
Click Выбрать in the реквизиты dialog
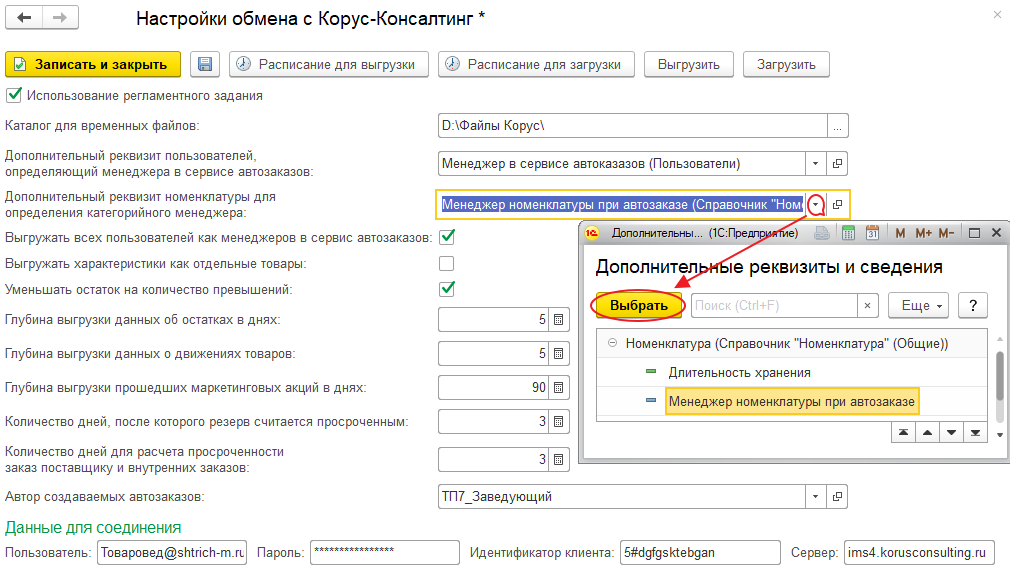[x=638, y=305]
